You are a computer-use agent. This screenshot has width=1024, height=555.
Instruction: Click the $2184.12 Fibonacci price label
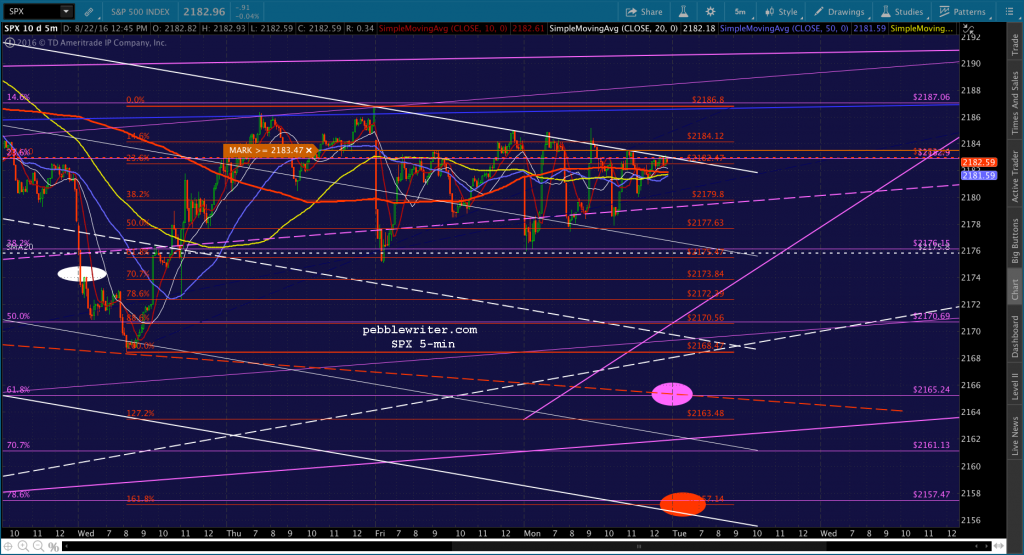(x=705, y=136)
